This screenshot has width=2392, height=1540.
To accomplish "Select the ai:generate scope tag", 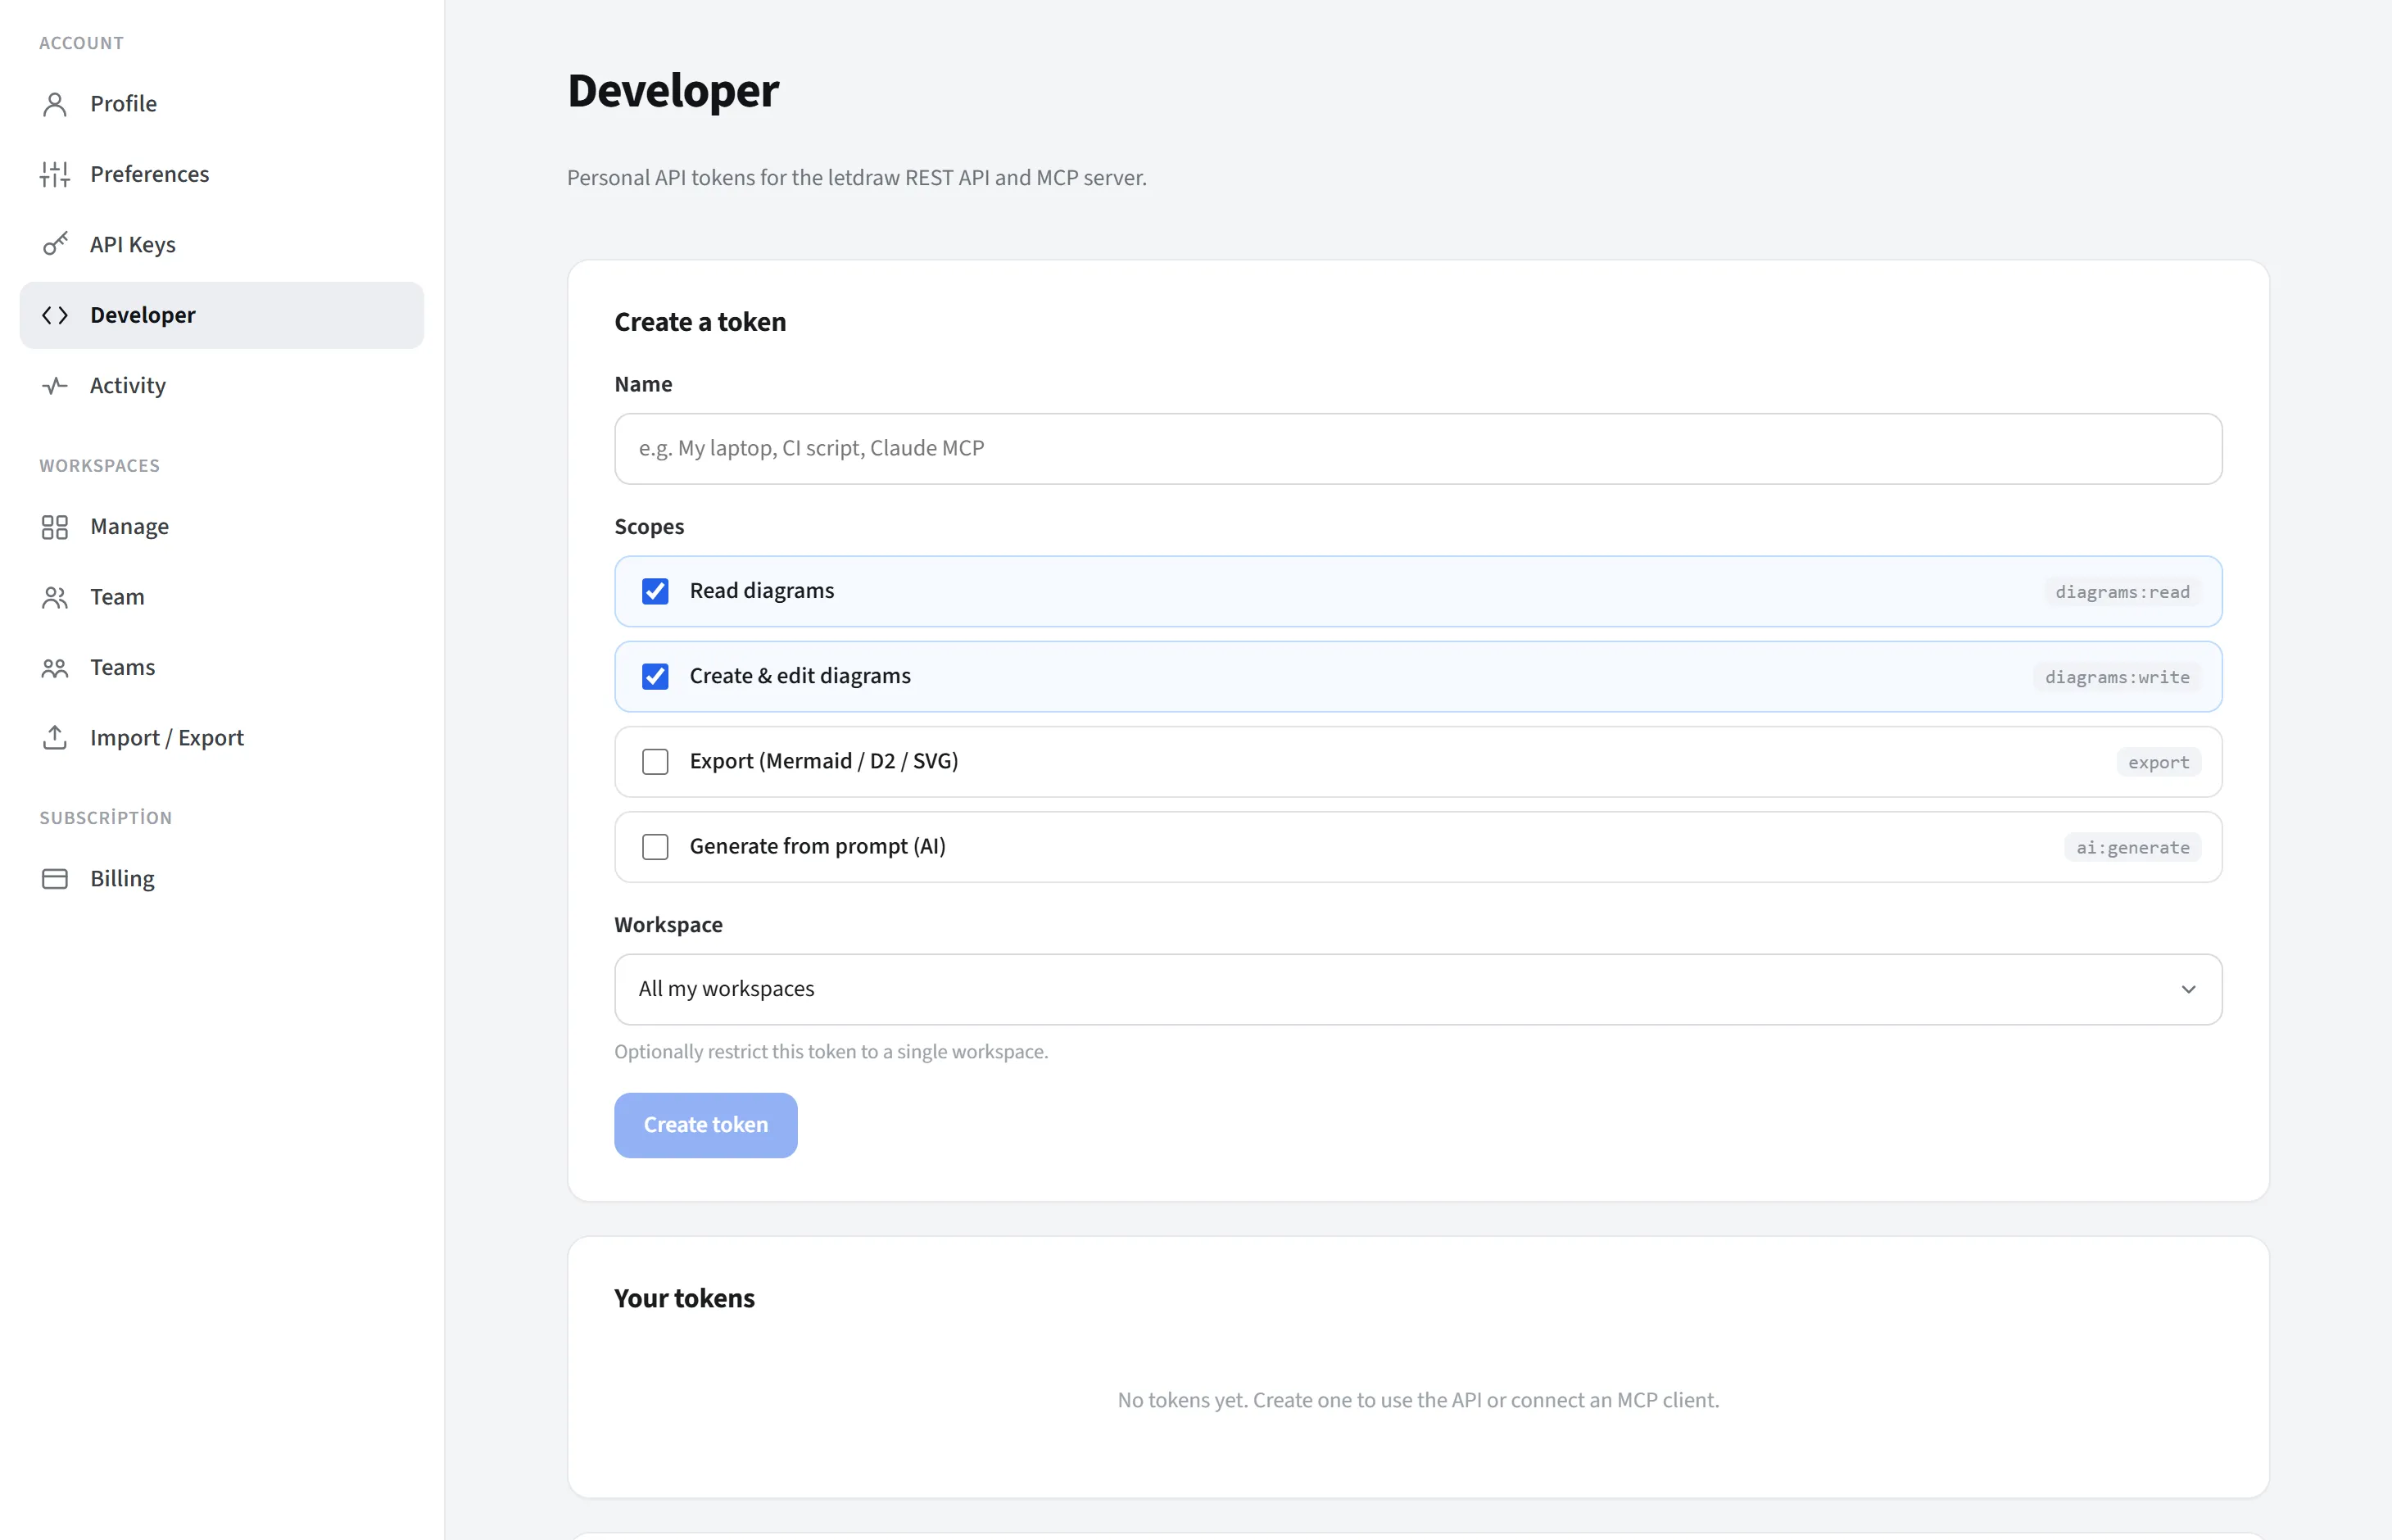I will (2132, 847).
